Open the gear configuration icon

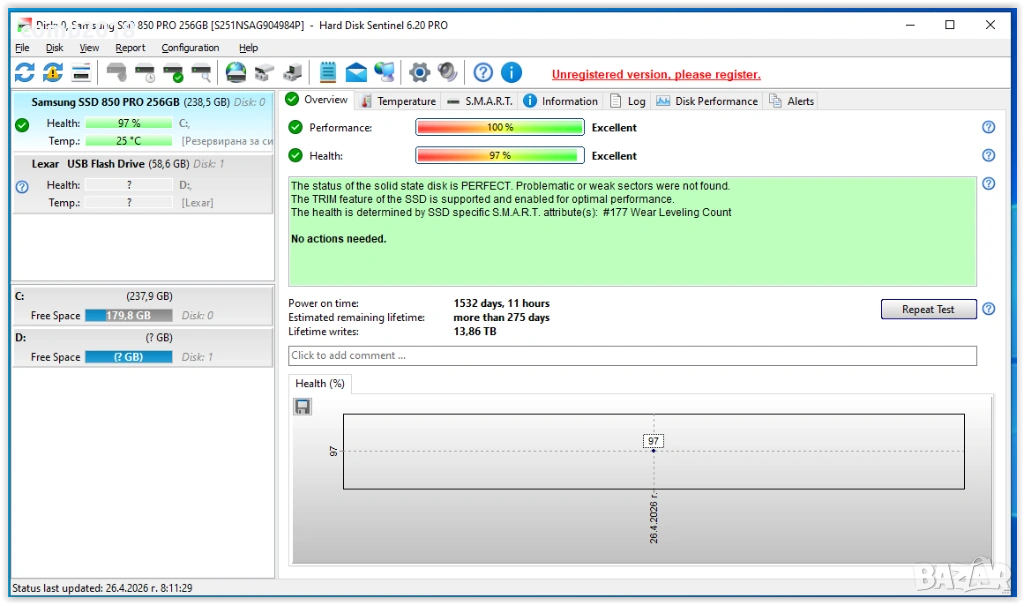click(x=420, y=72)
